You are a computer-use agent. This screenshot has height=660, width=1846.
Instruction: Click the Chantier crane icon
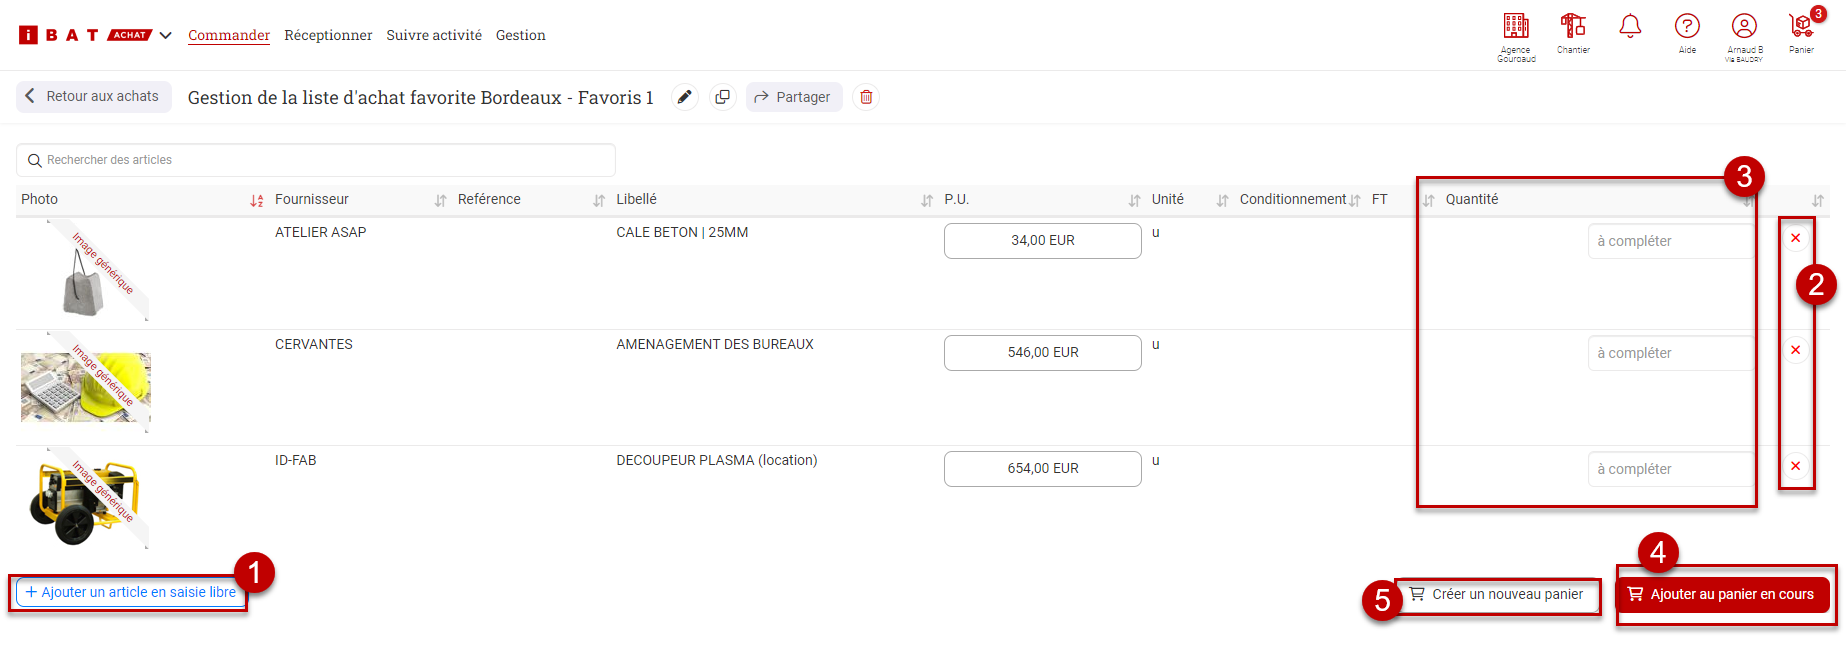1573,28
